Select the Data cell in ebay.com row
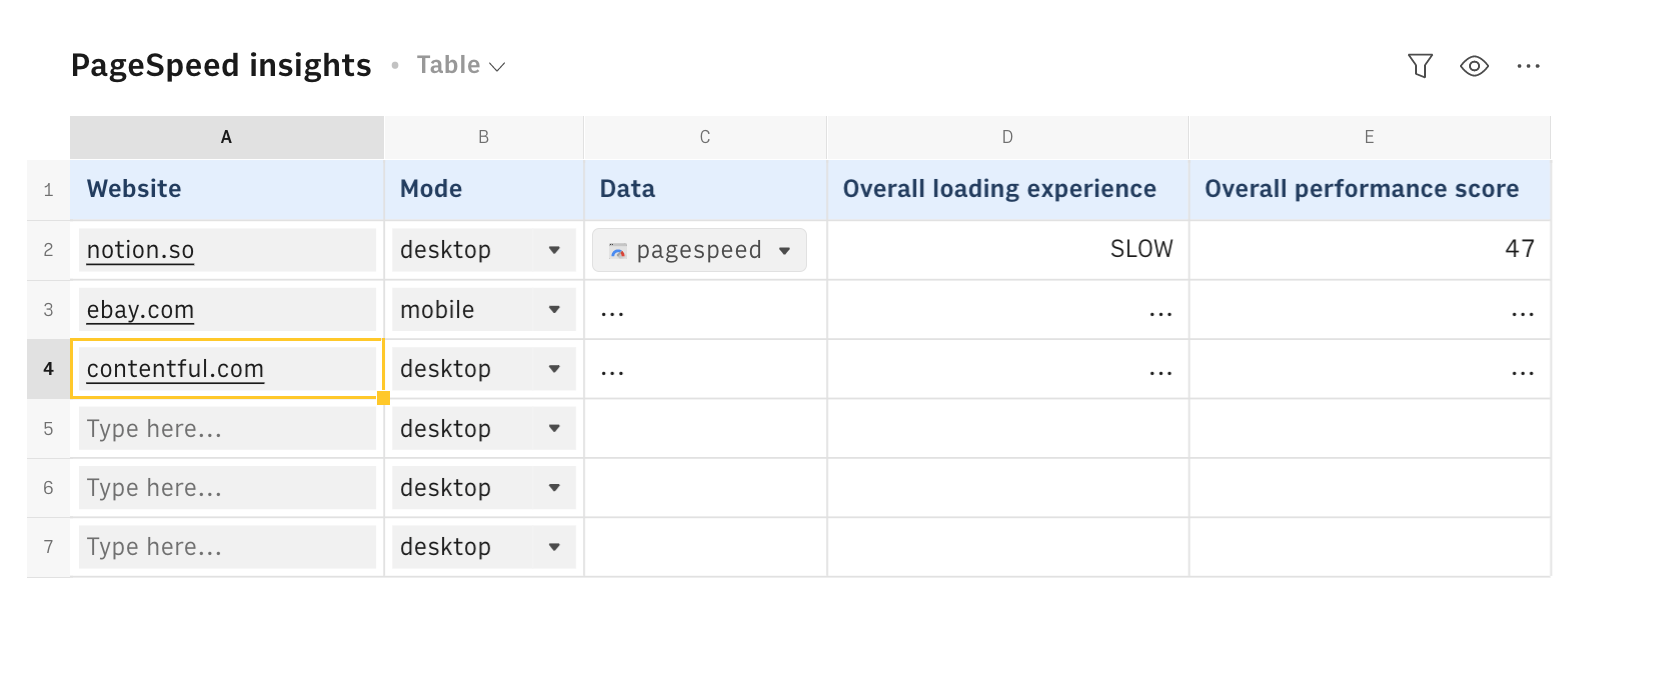The image size is (1658, 676). point(705,310)
